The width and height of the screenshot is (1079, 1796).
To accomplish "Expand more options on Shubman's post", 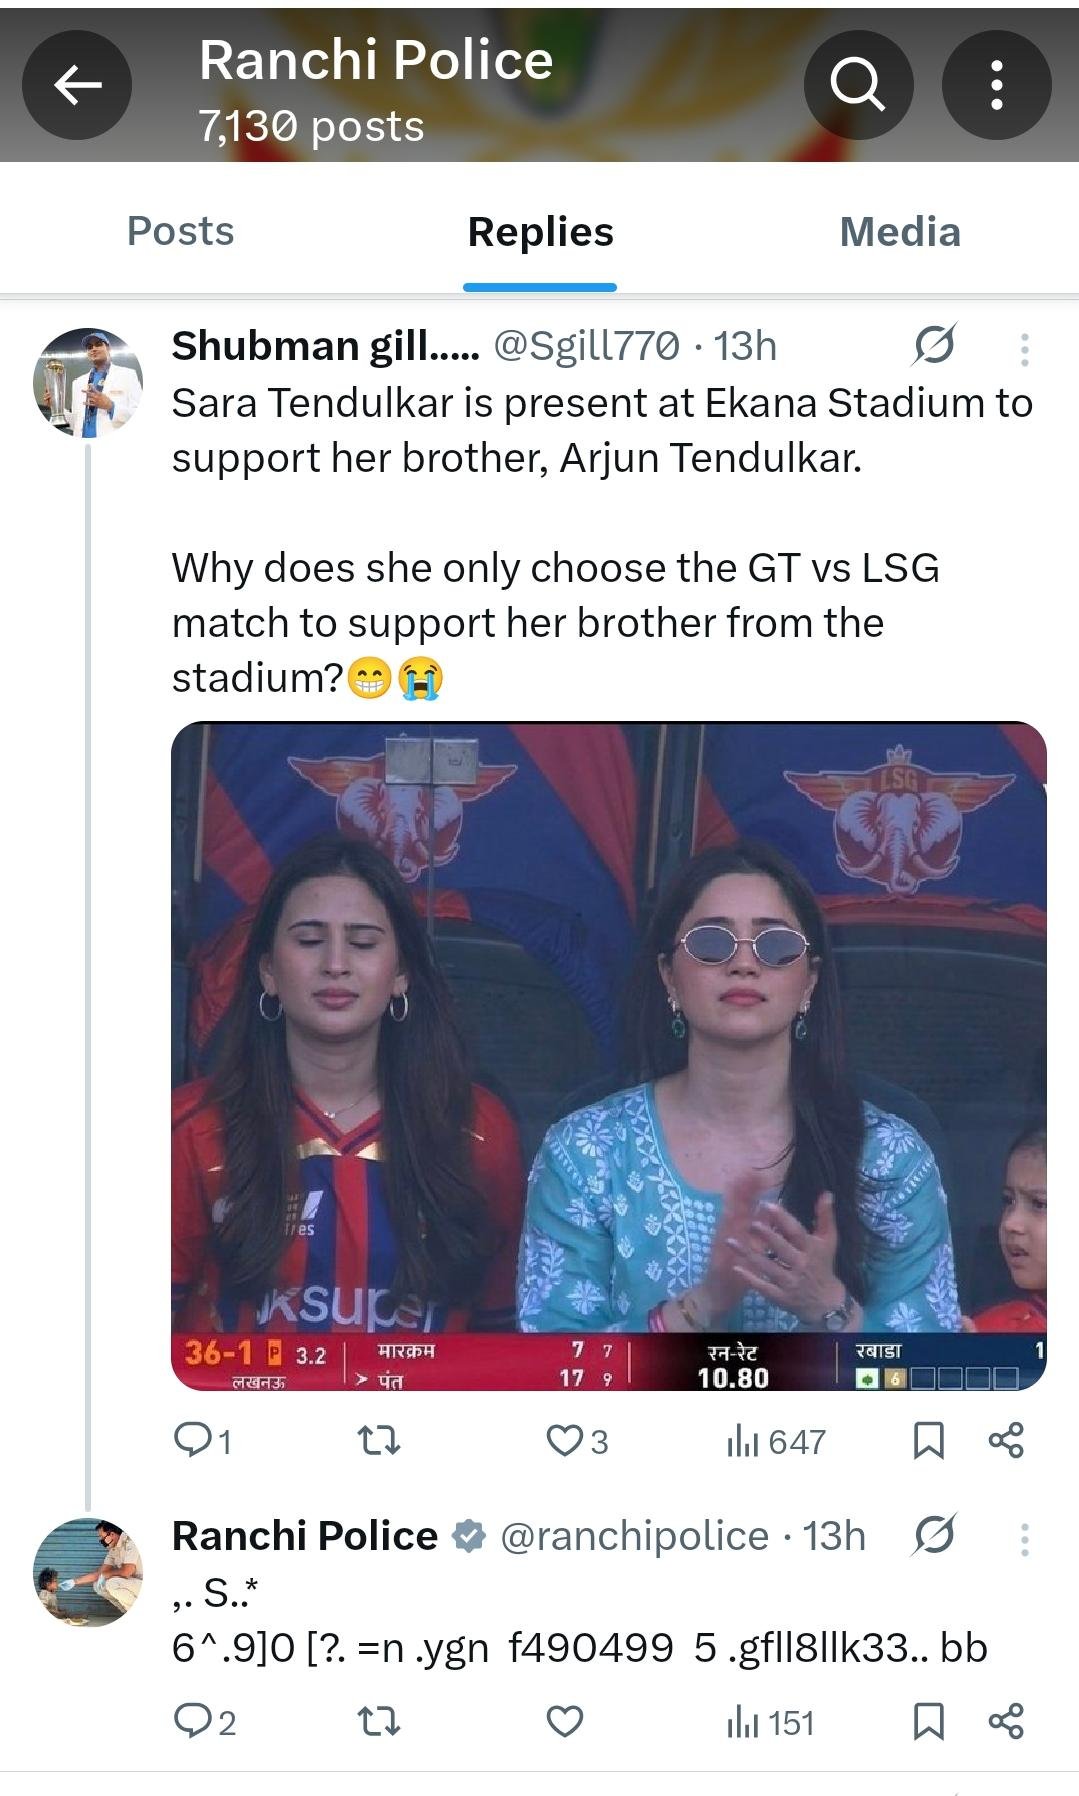I will [x=1024, y=348].
